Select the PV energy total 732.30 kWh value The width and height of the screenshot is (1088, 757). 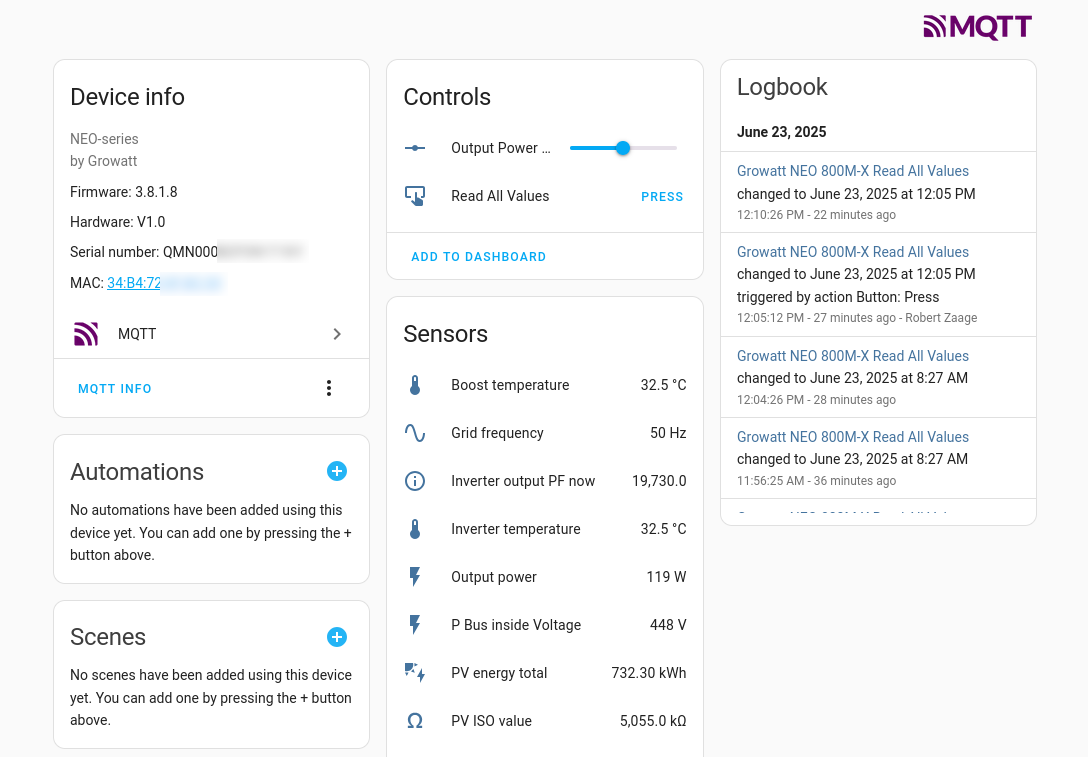click(x=649, y=673)
